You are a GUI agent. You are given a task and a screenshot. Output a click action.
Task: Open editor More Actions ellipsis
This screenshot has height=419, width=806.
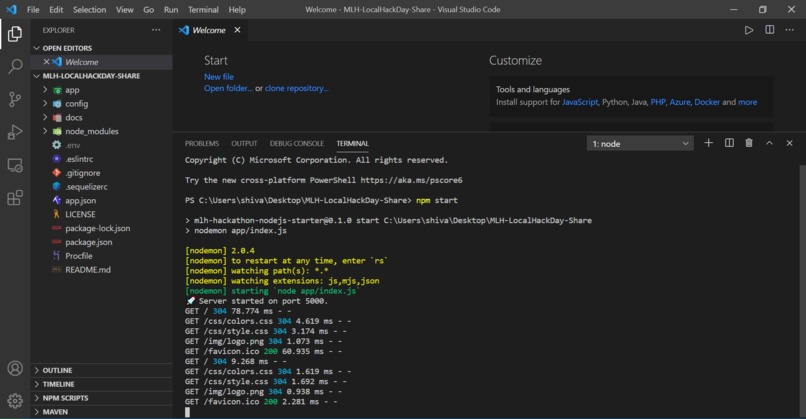point(790,30)
